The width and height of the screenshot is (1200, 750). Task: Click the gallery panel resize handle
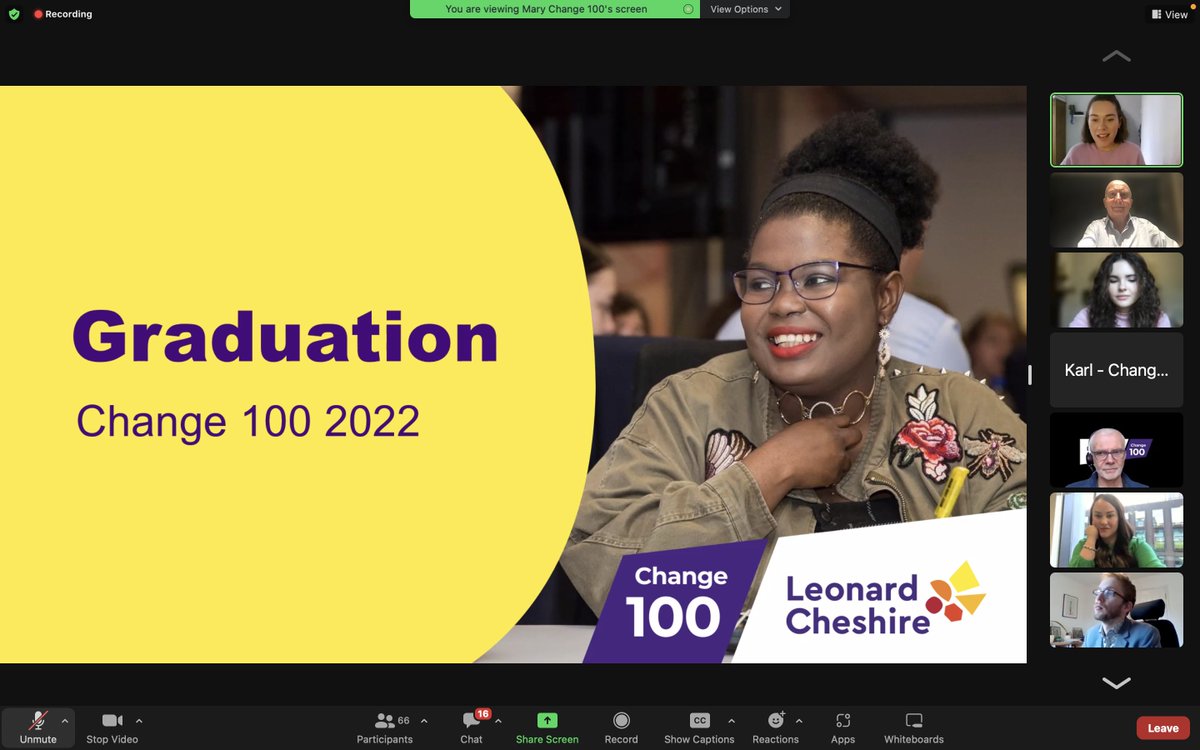pos(1030,375)
